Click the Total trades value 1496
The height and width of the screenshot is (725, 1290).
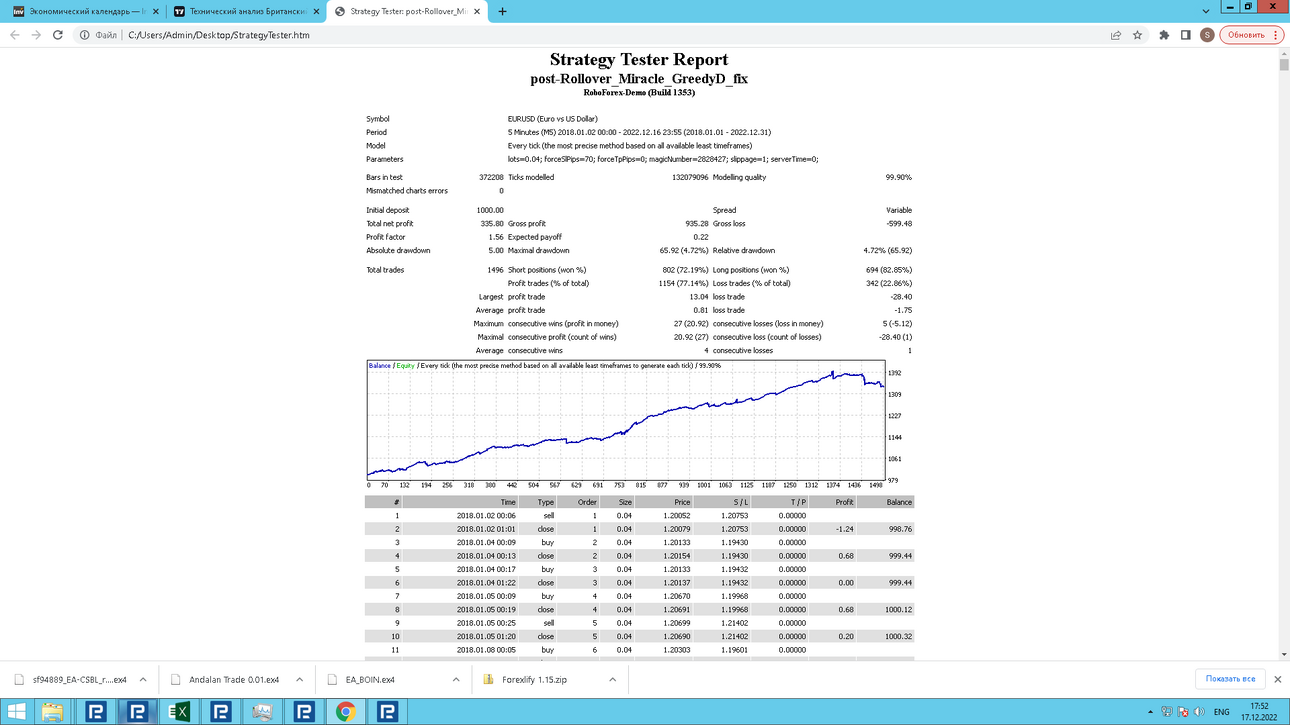(495, 270)
